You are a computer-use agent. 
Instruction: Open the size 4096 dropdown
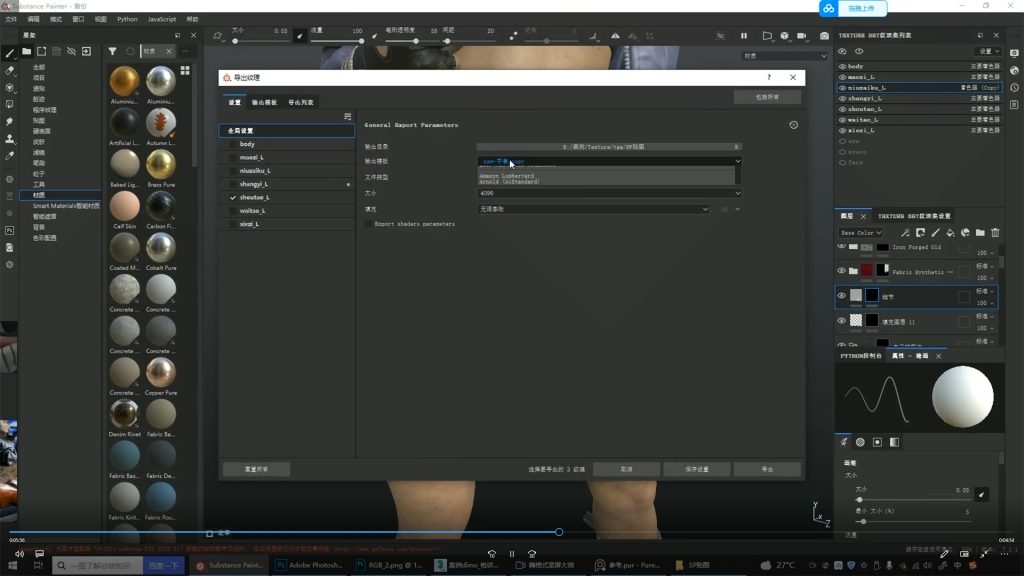[609, 193]
